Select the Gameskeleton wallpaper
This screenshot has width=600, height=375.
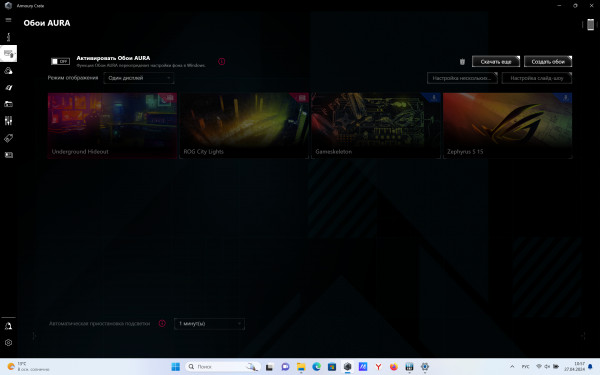click(x=376, y=125)
